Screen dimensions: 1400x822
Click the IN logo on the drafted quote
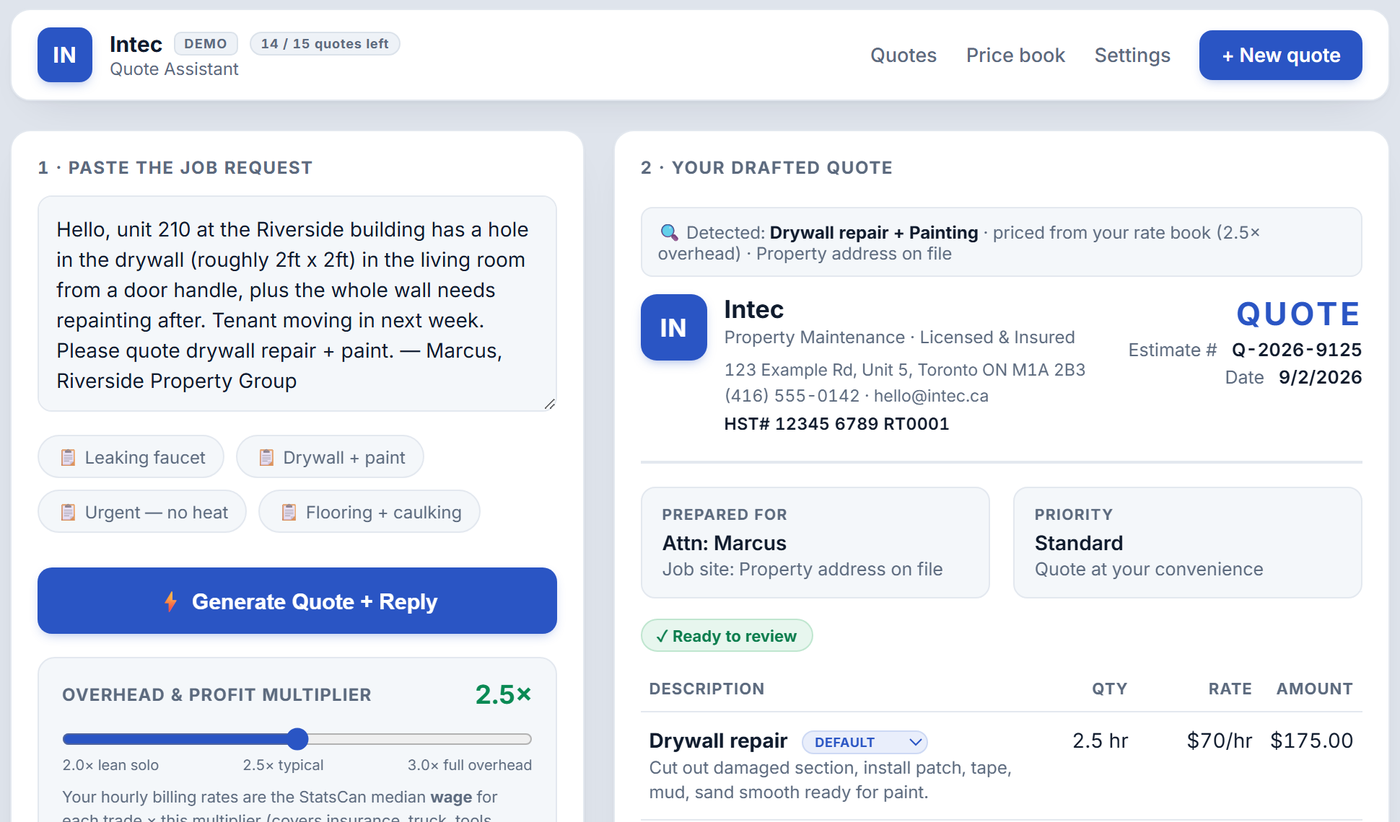pos(673,327)
